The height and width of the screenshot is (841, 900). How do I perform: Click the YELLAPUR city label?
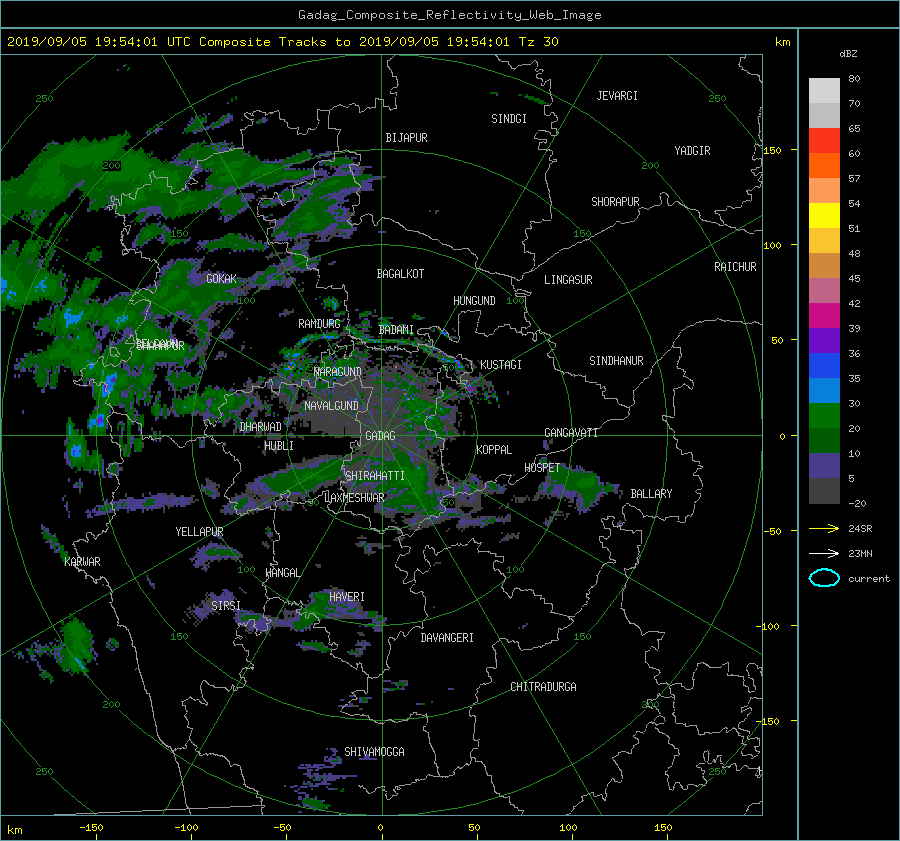199,532
